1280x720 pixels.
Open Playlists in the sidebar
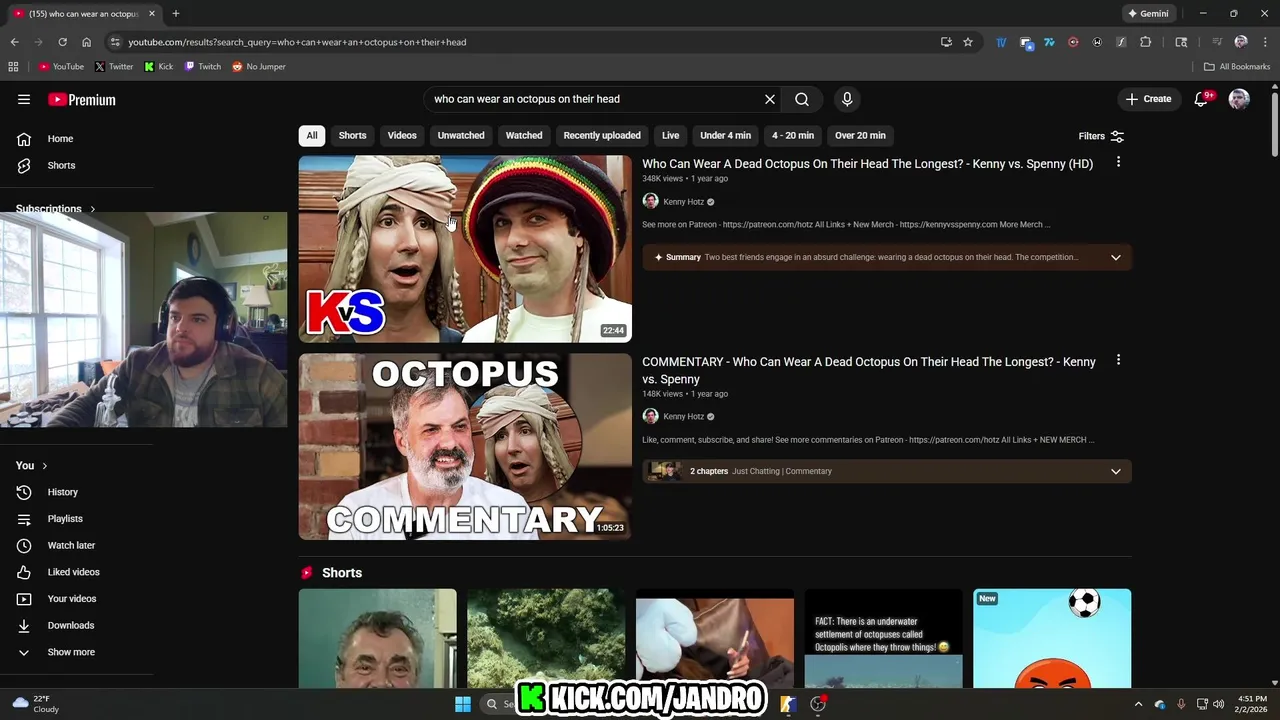pos(65,519)
